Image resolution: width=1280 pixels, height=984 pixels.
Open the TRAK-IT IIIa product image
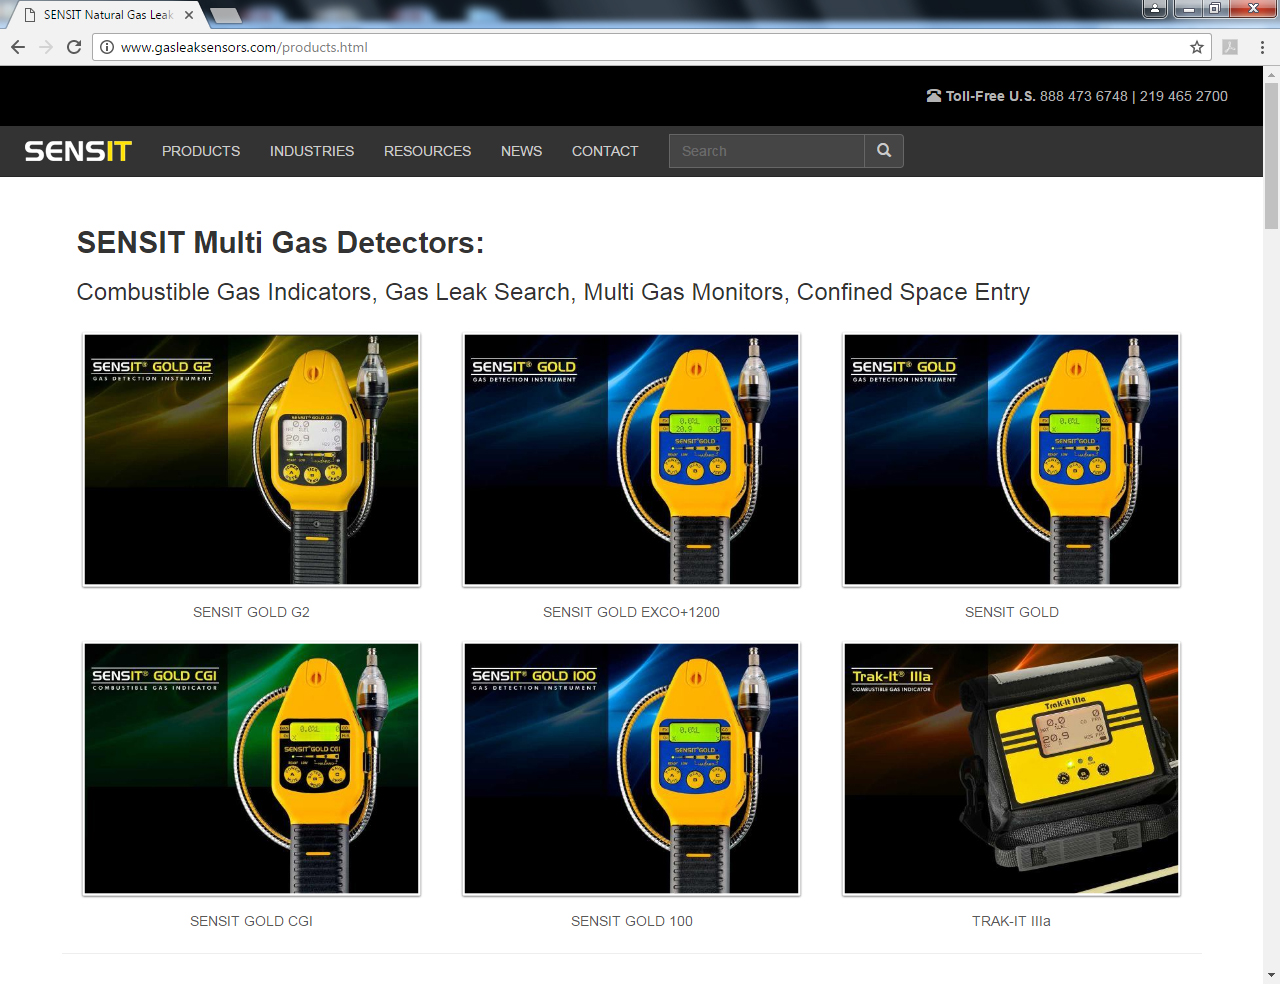point(1011,769)
